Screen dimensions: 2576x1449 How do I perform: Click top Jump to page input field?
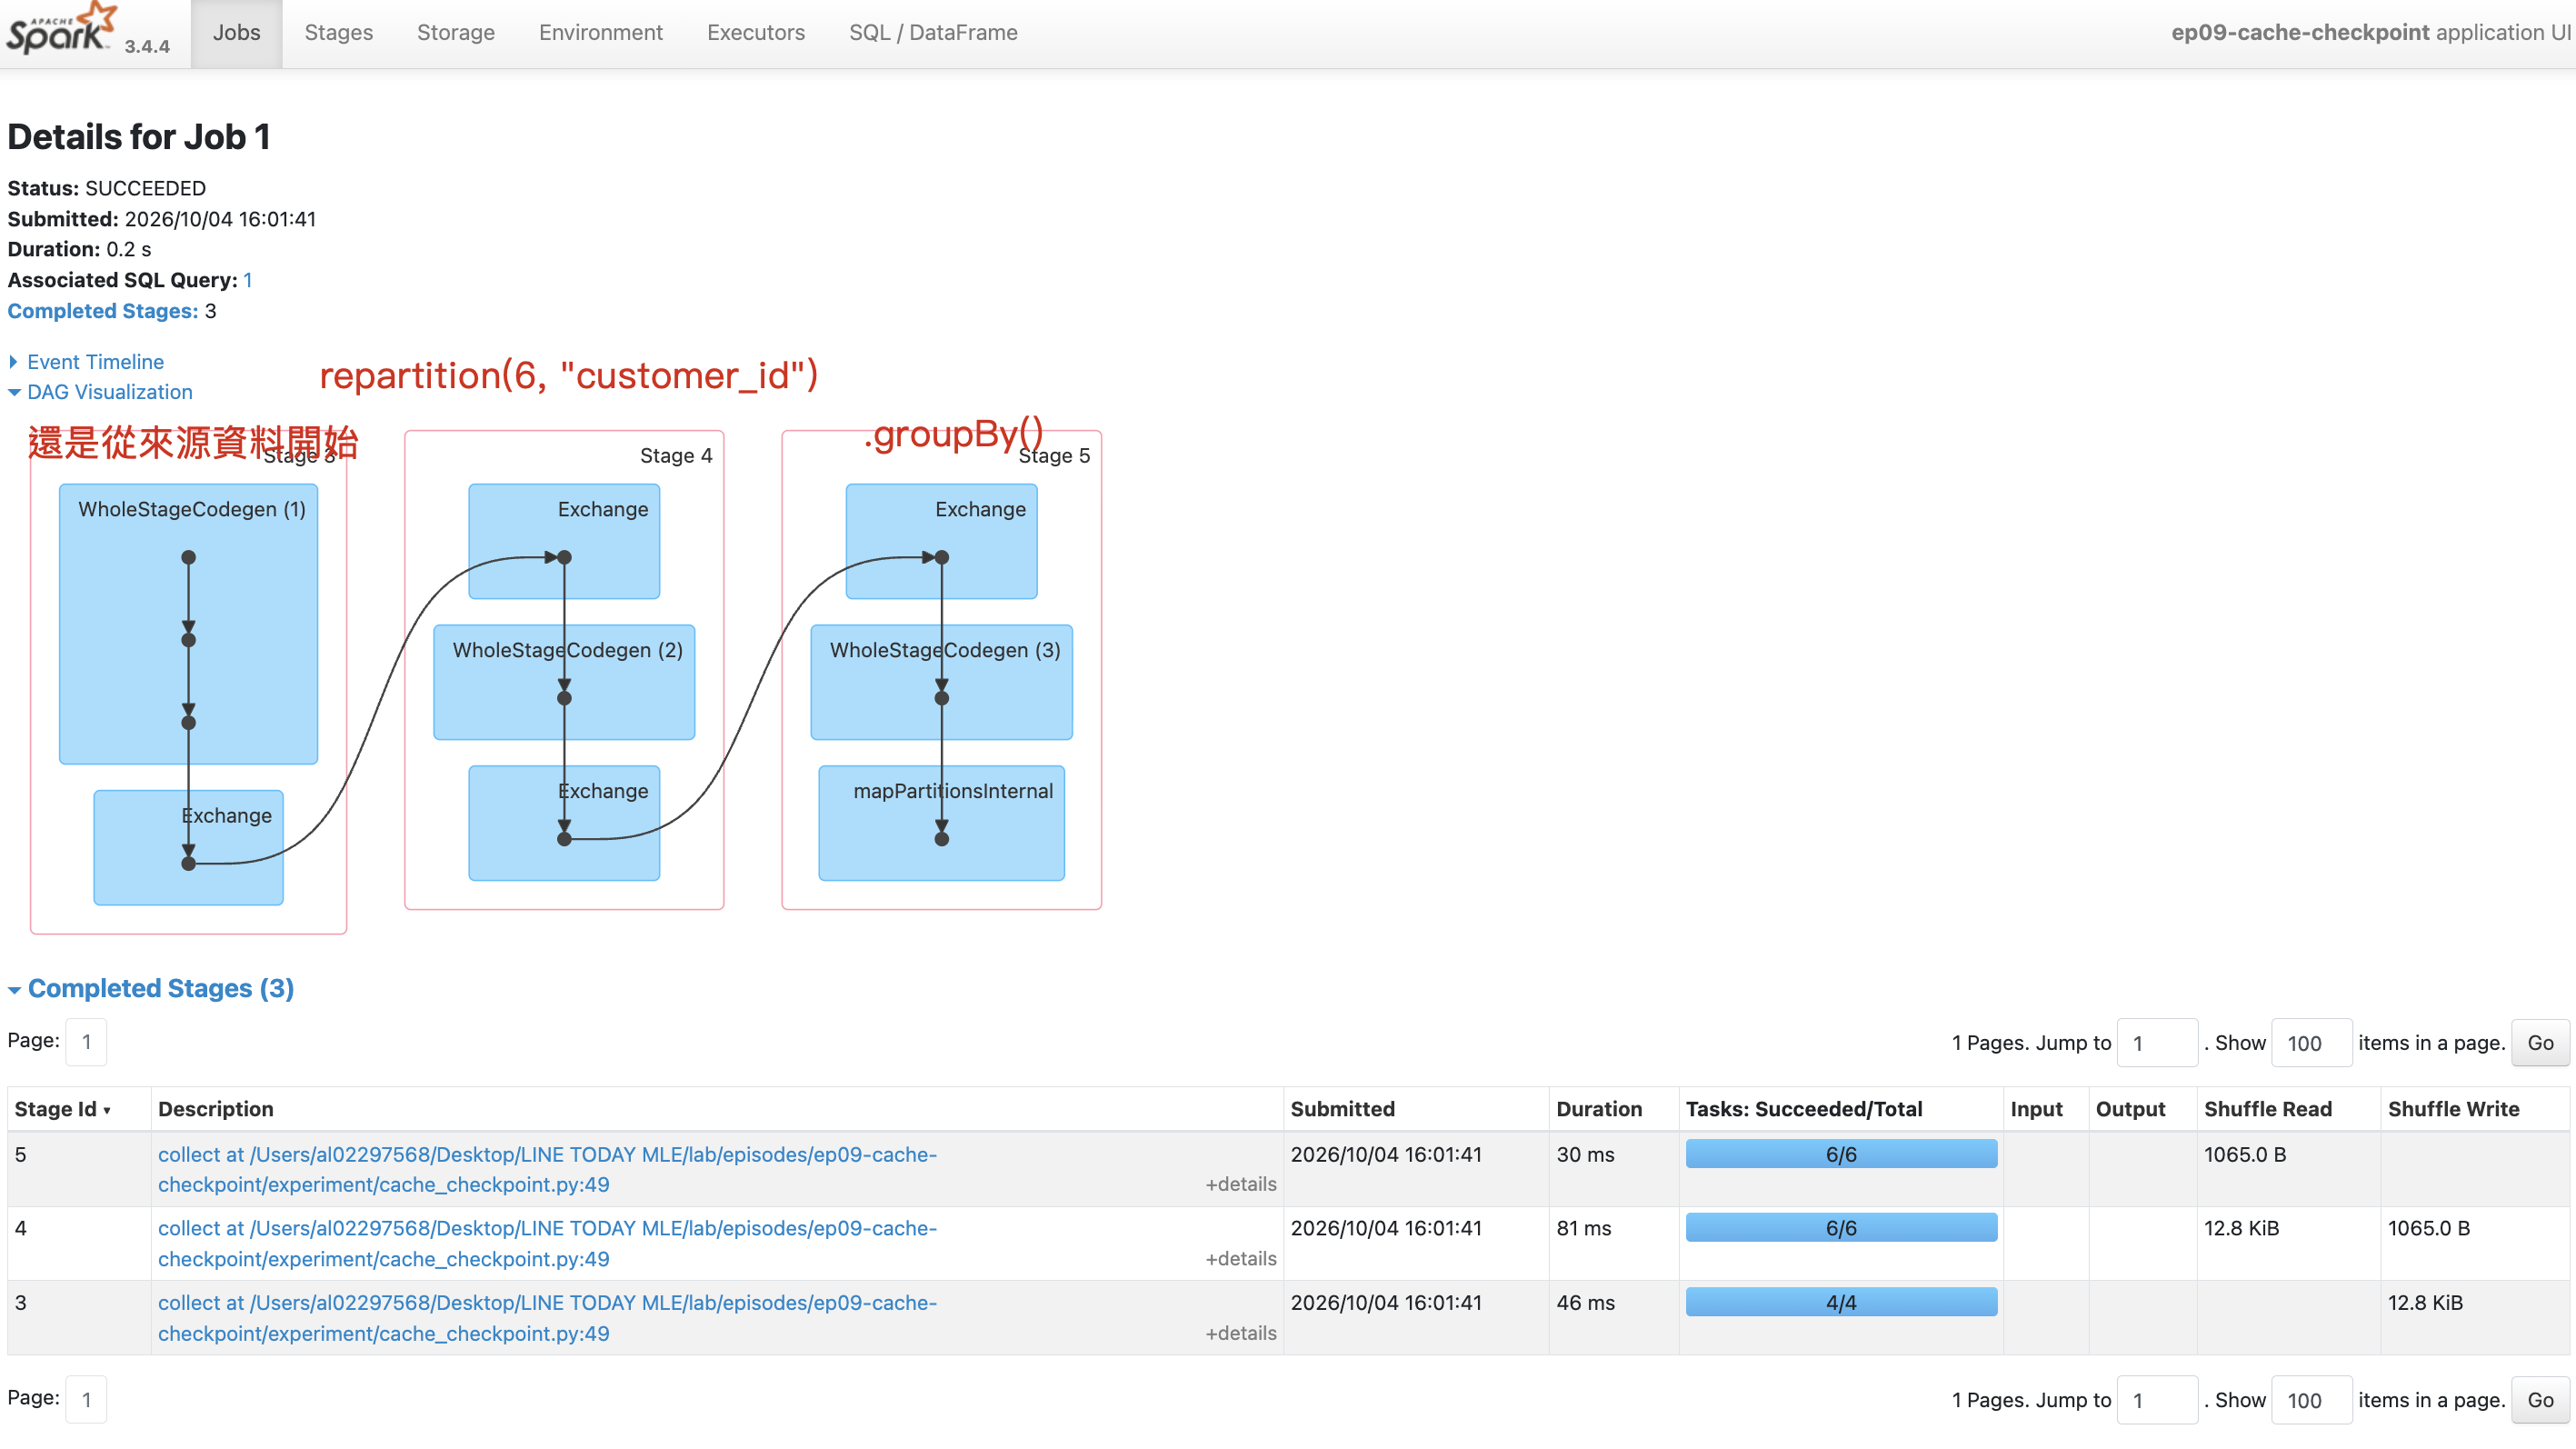(x=2157, y=1043)
